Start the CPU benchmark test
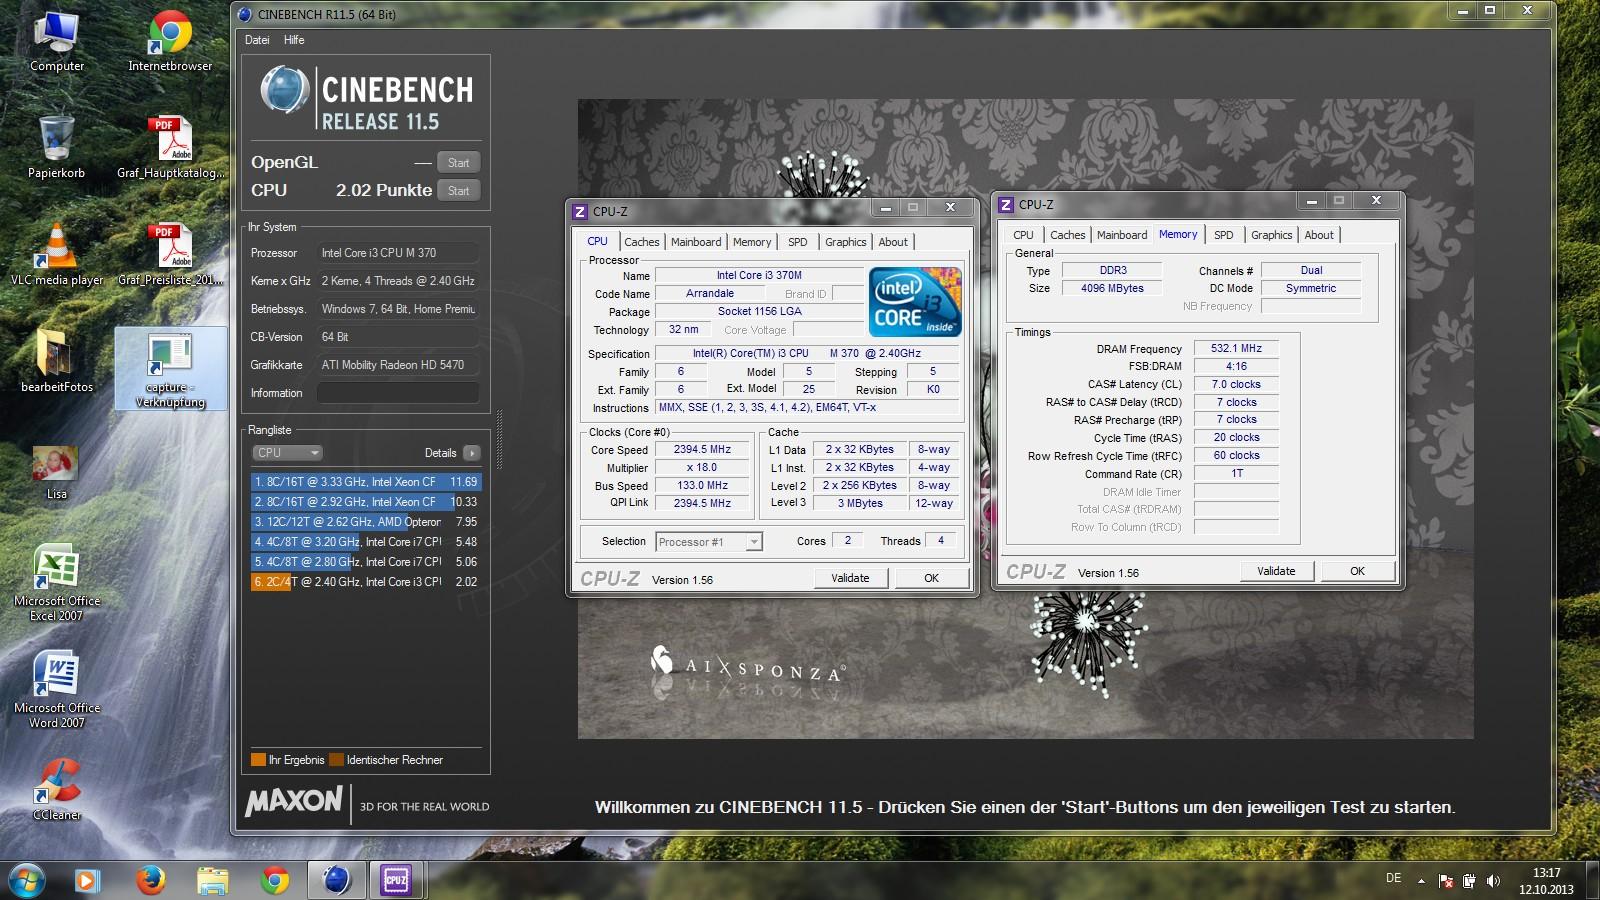Screen dimensions: 1600x900 (459, 191)
